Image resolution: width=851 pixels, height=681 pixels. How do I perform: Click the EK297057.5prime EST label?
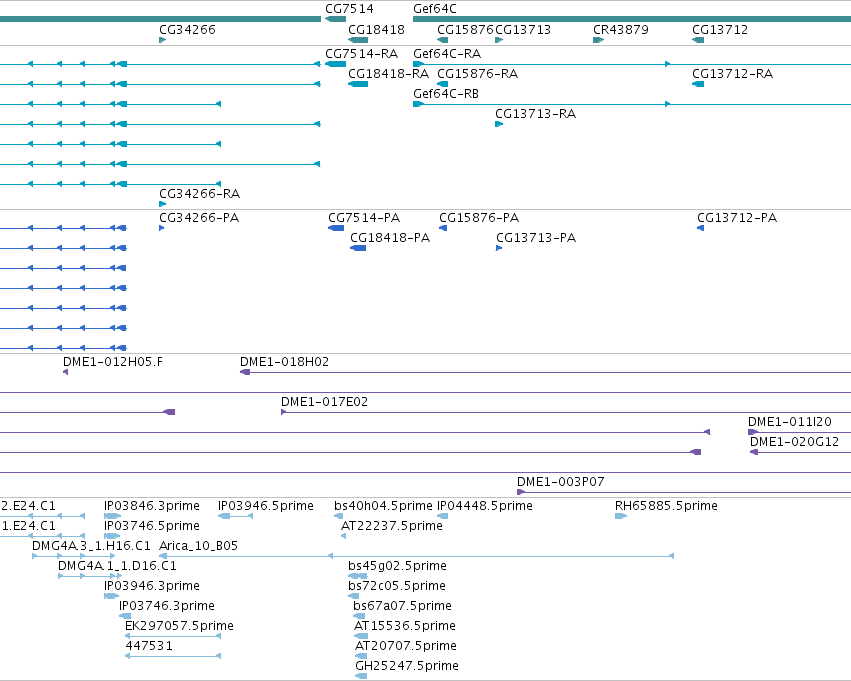click(180, 626)
